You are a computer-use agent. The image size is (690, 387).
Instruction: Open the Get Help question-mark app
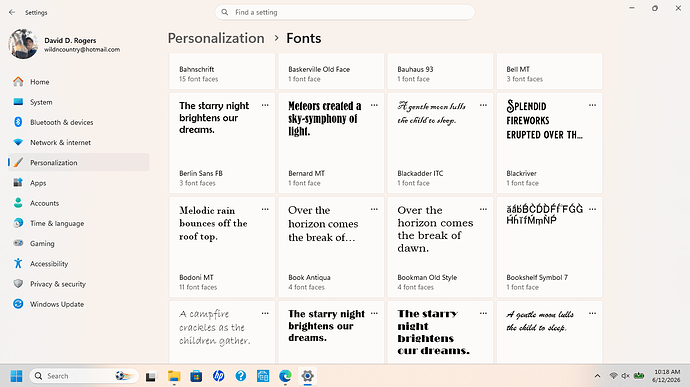(x=241, y=376)
